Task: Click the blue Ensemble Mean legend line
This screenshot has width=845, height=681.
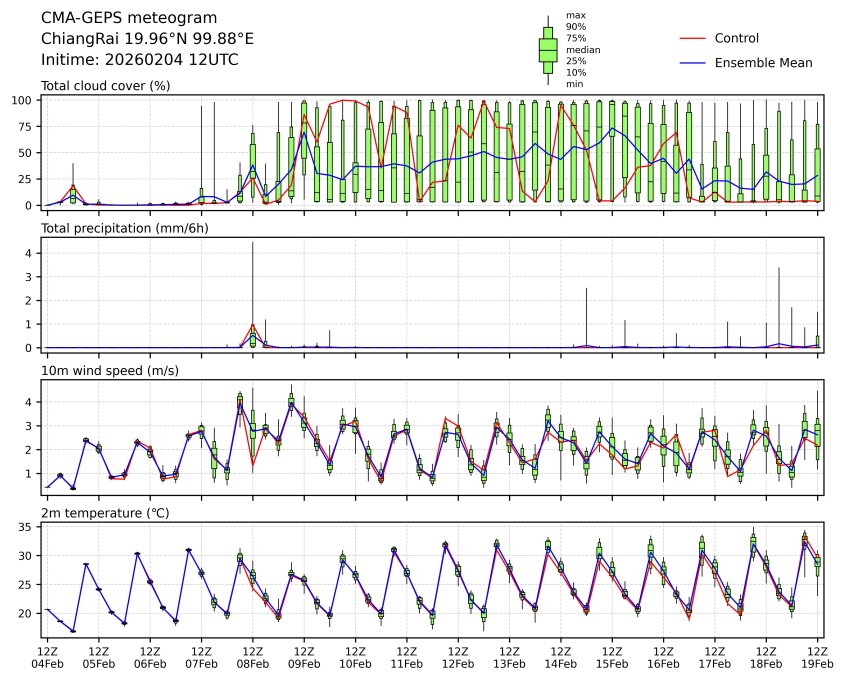Action: click(x=692, y=63)
